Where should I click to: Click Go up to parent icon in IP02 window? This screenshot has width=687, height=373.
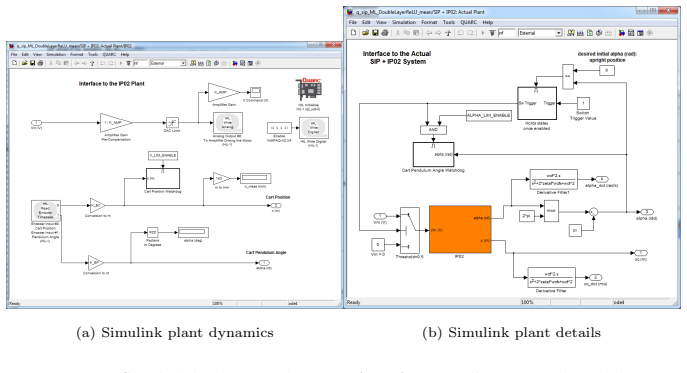[92, 63]
